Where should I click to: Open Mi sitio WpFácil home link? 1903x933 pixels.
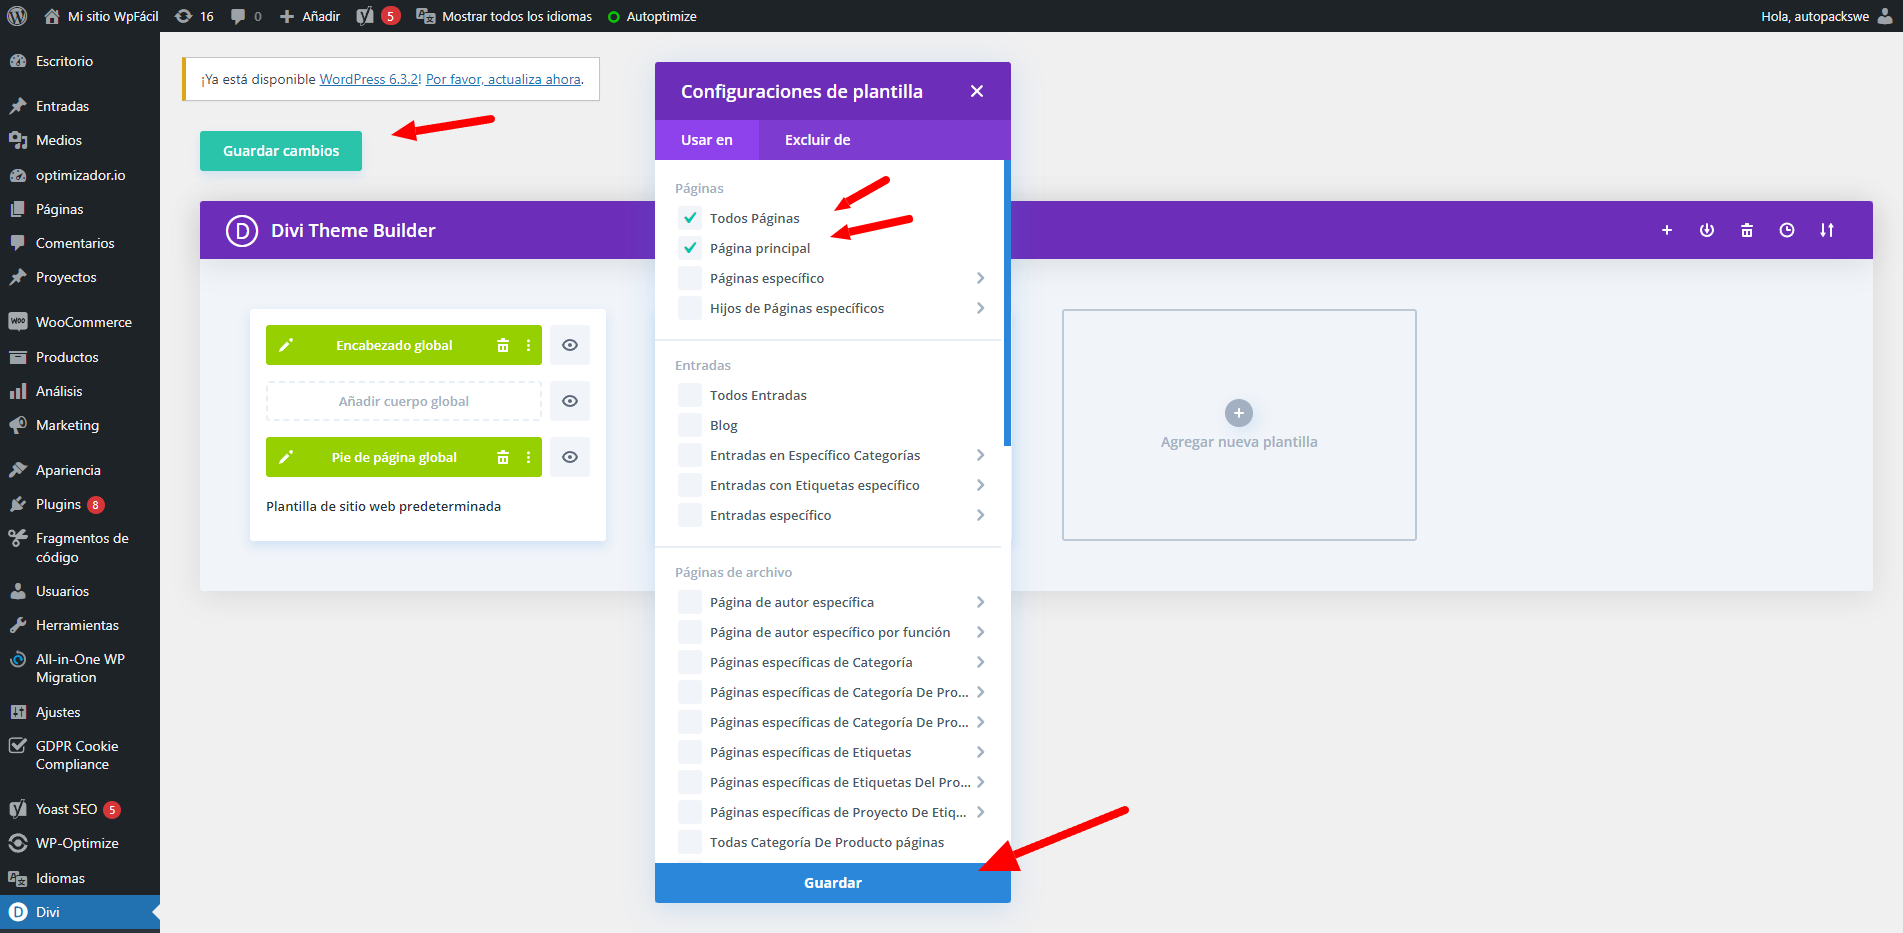click(x=102, y=16)
